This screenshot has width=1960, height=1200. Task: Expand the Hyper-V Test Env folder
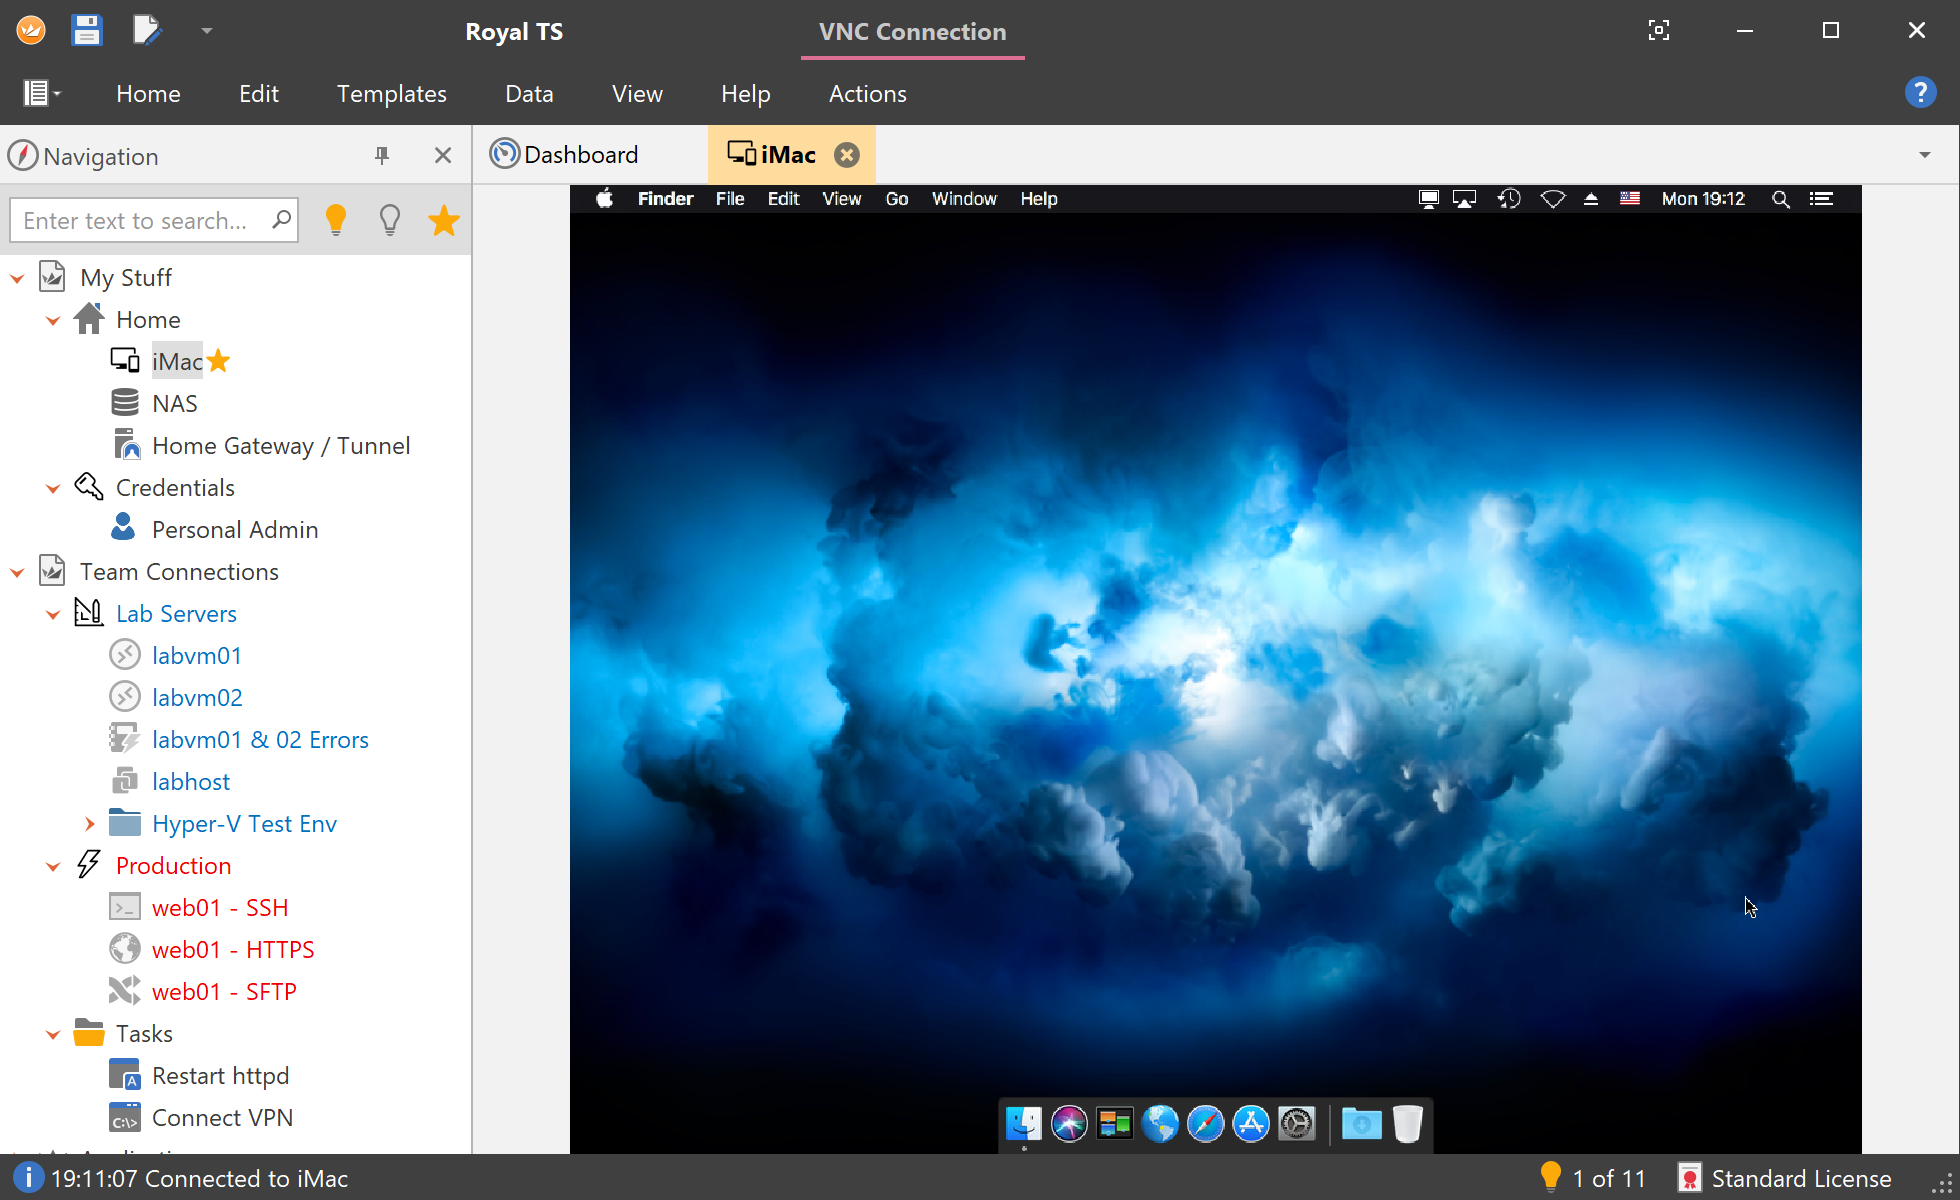point(89,824)
